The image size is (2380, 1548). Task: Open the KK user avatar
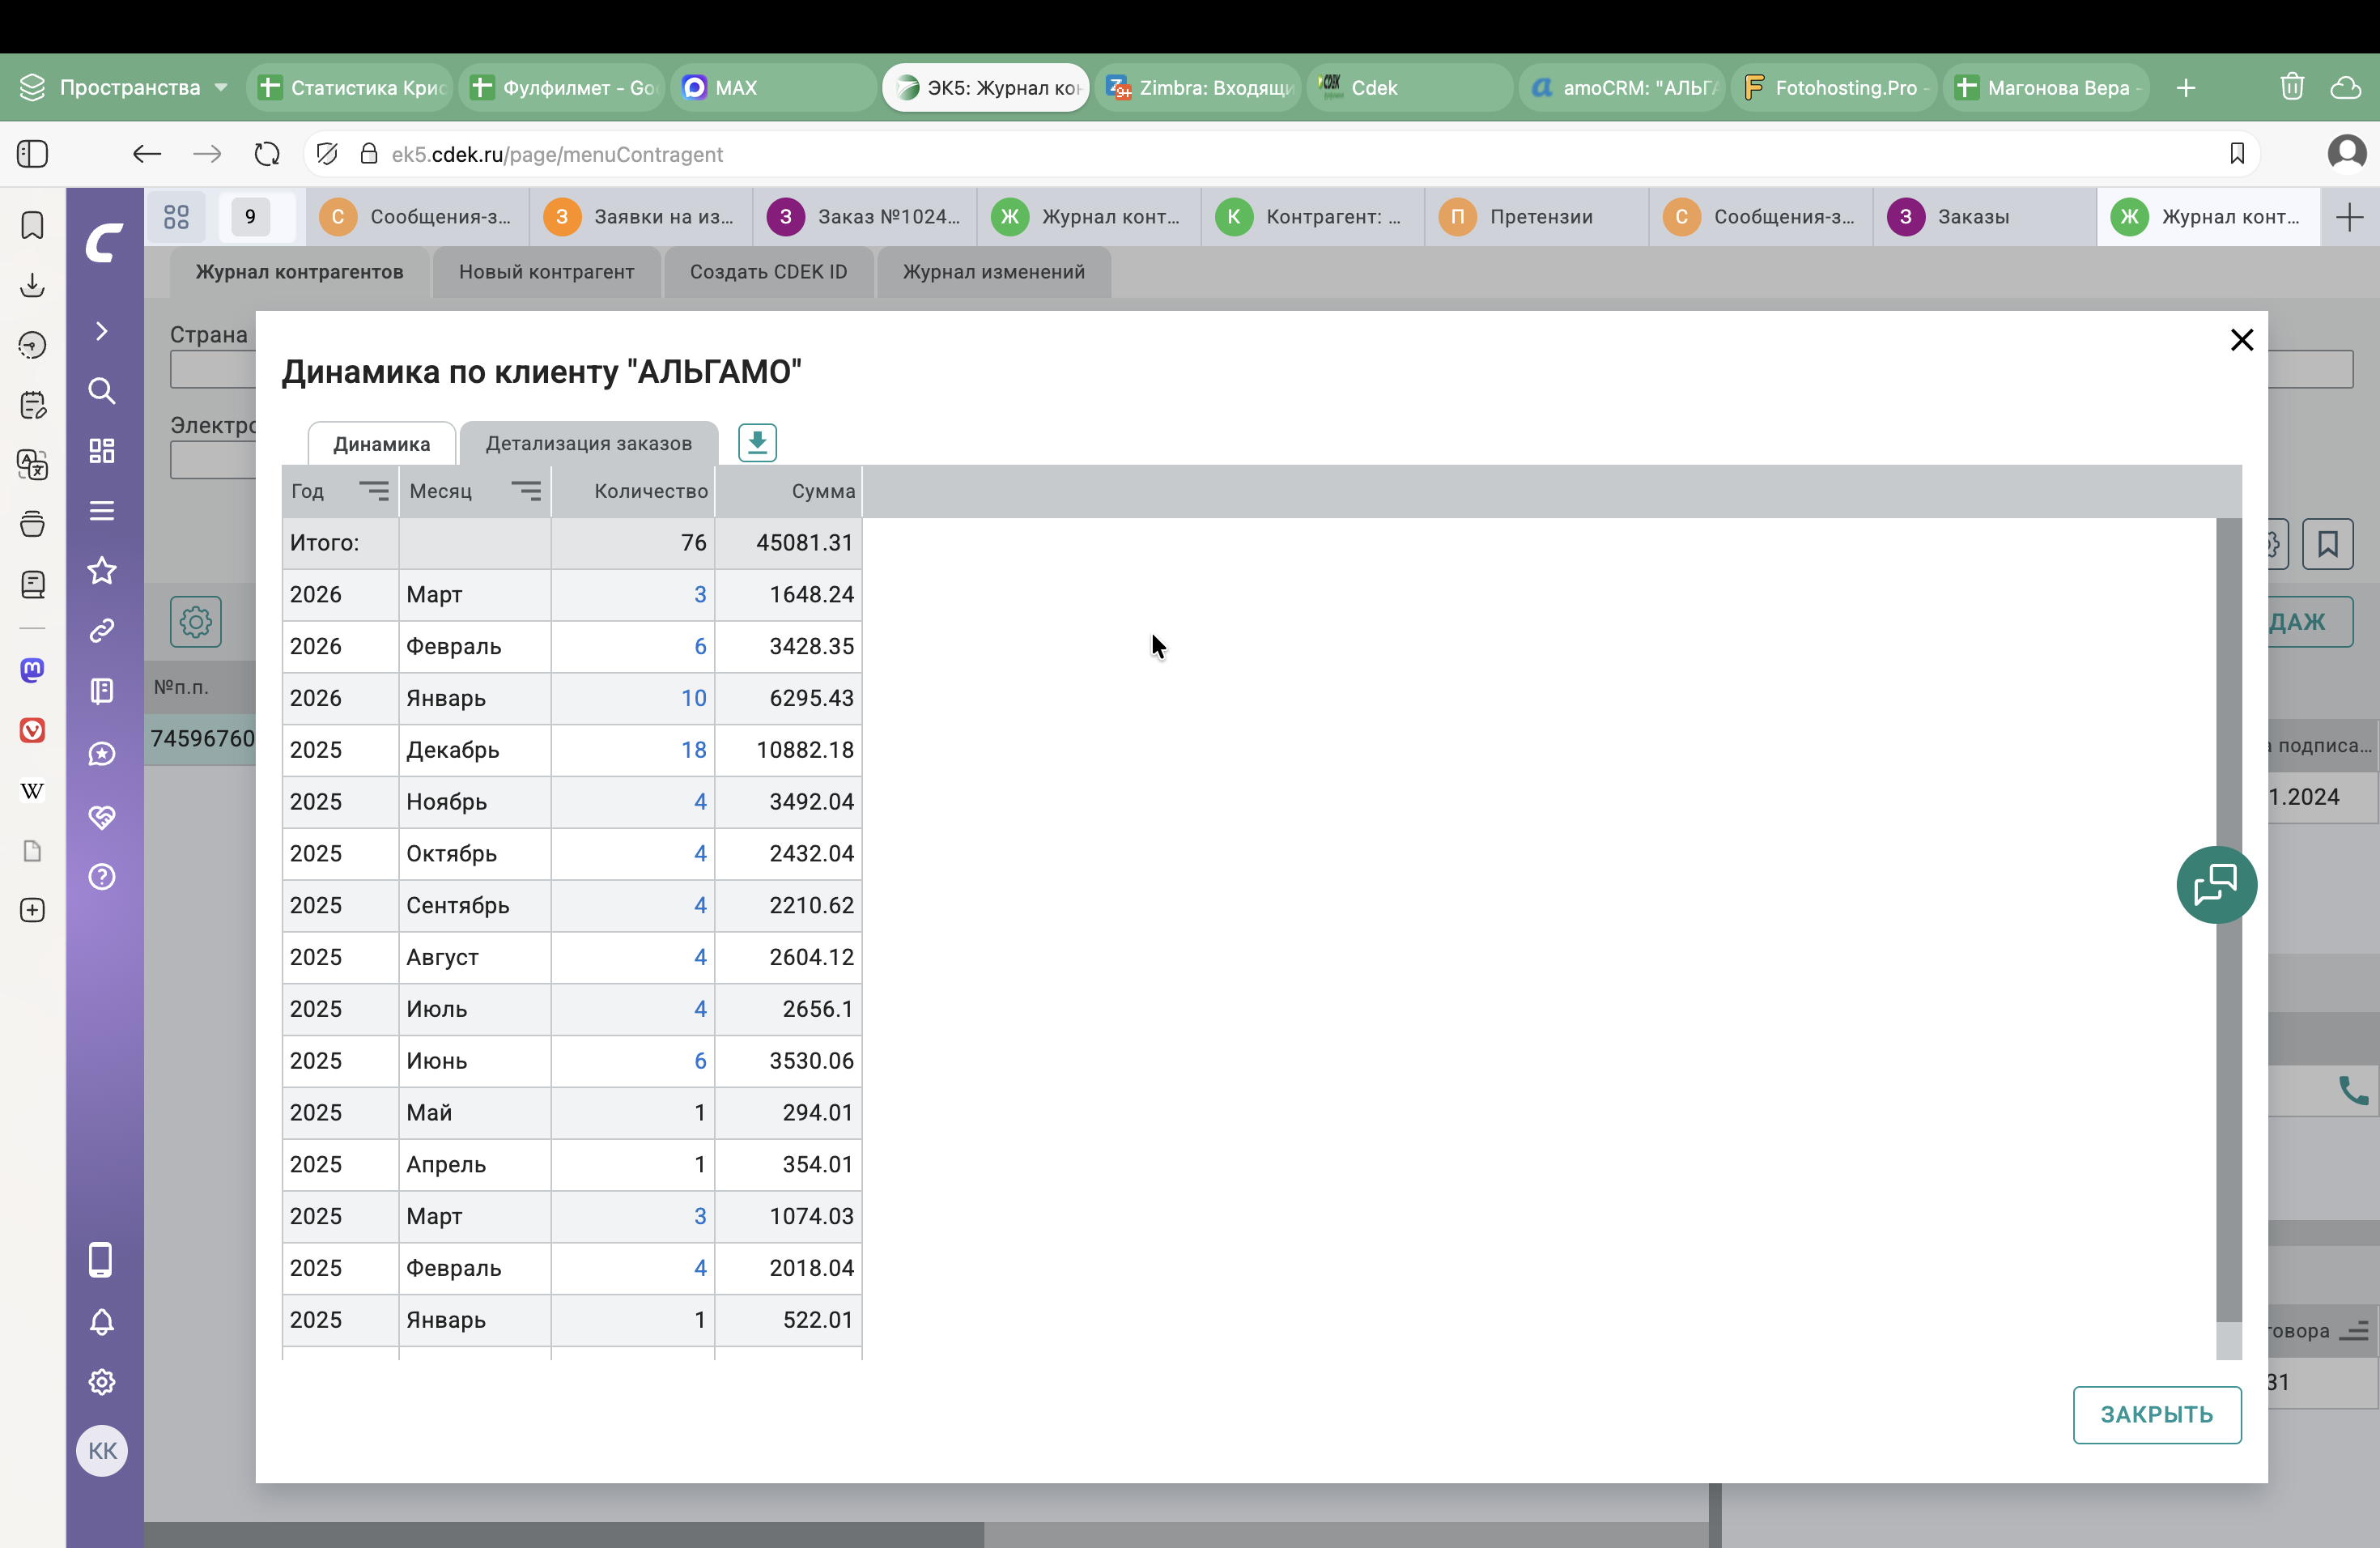coord(102,1450)
